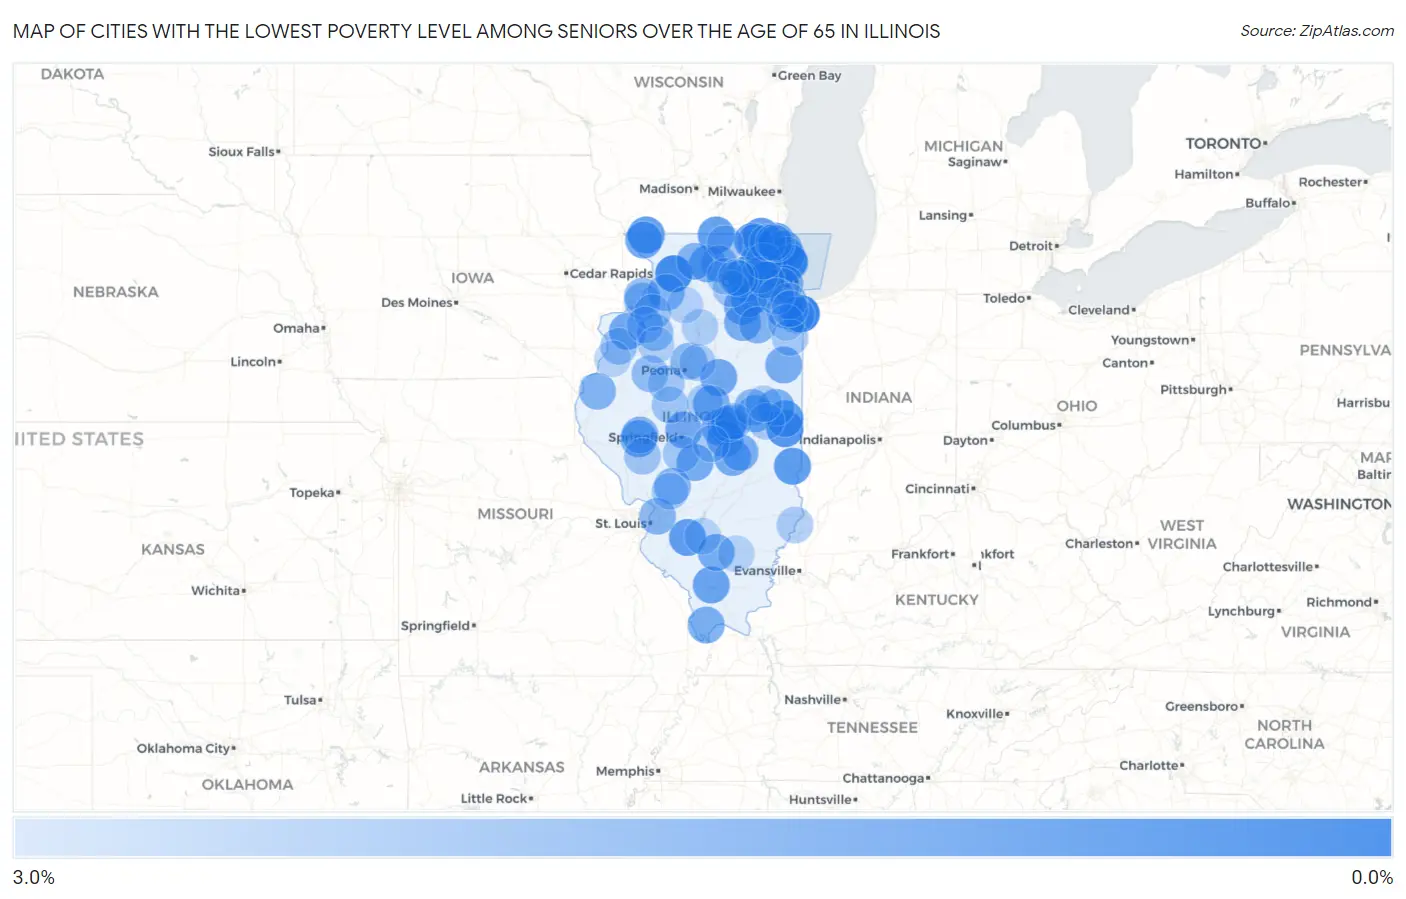This screenshot has width=1406, height=899.
Task: Click the Omaha city label
Action: [297, 328]
